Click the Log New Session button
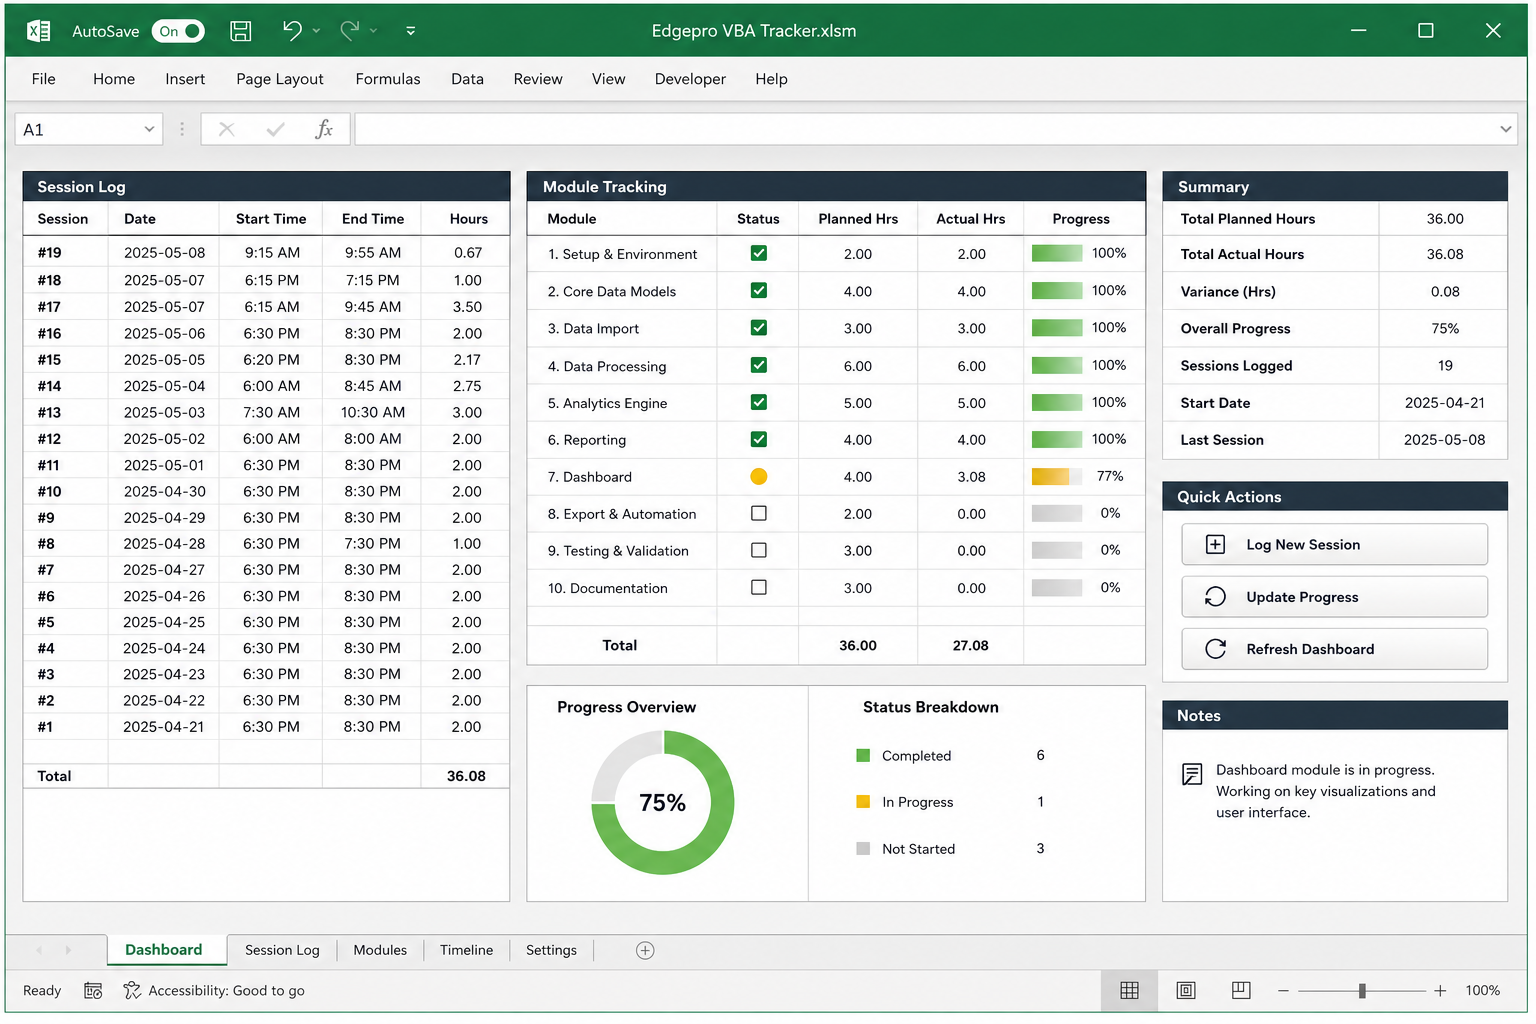 (1334, 545)
